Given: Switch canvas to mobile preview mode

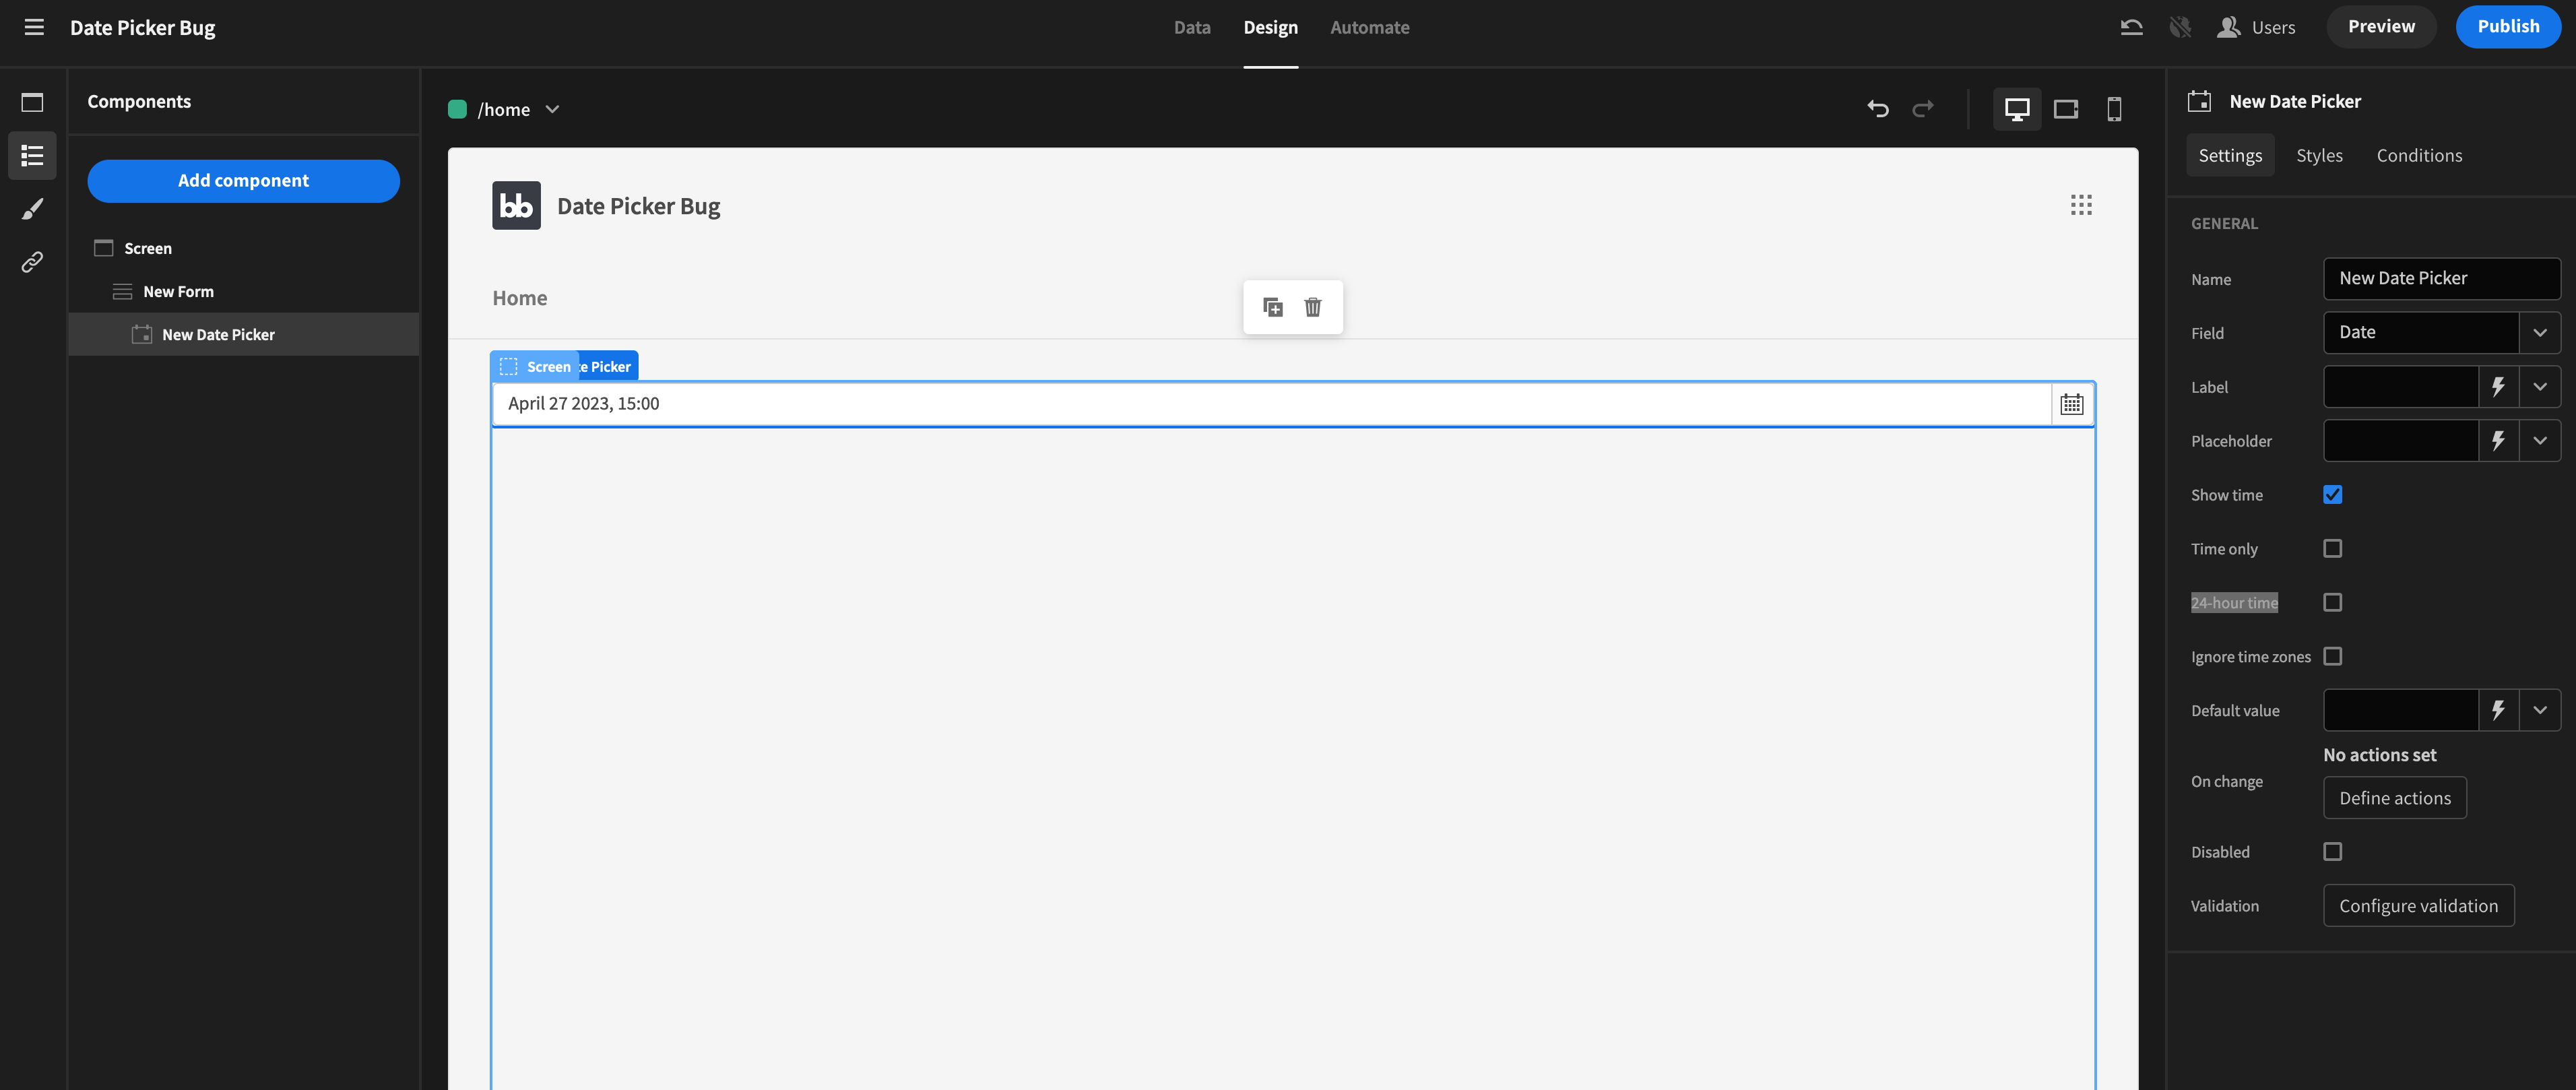Looking at the screenshot, I should [x=2113, y=109].
